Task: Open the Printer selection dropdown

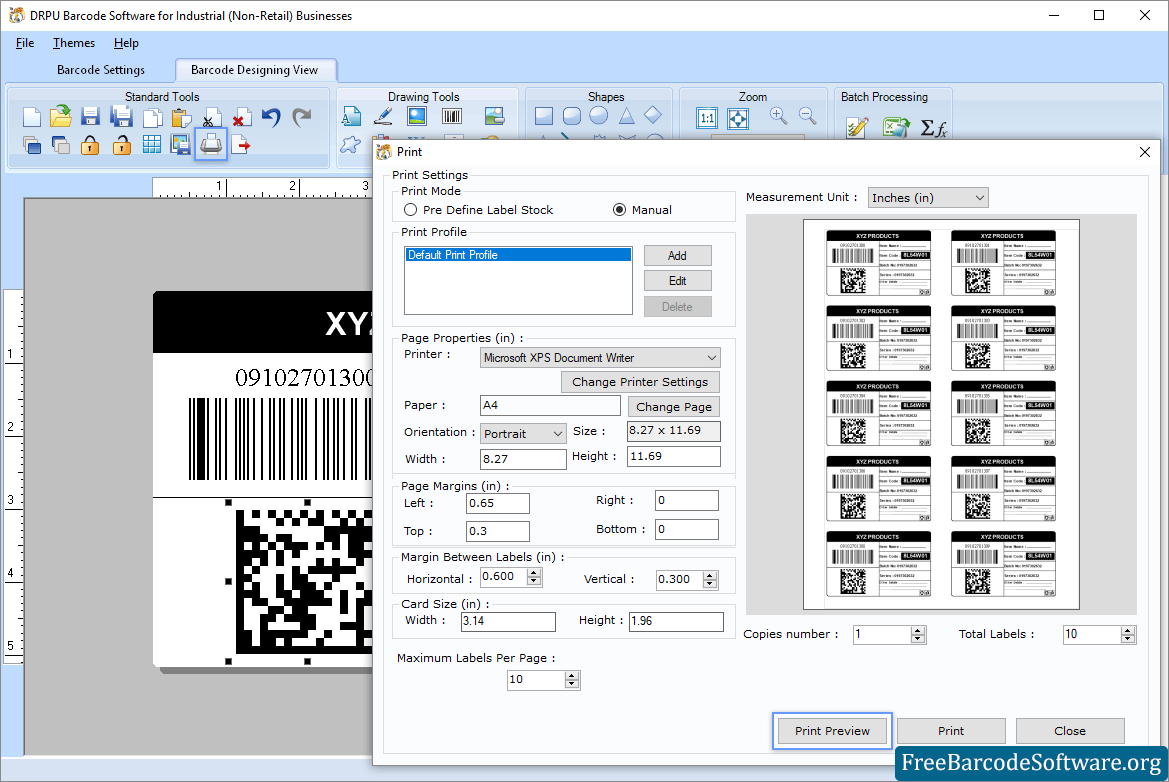Action: point(600,358)
